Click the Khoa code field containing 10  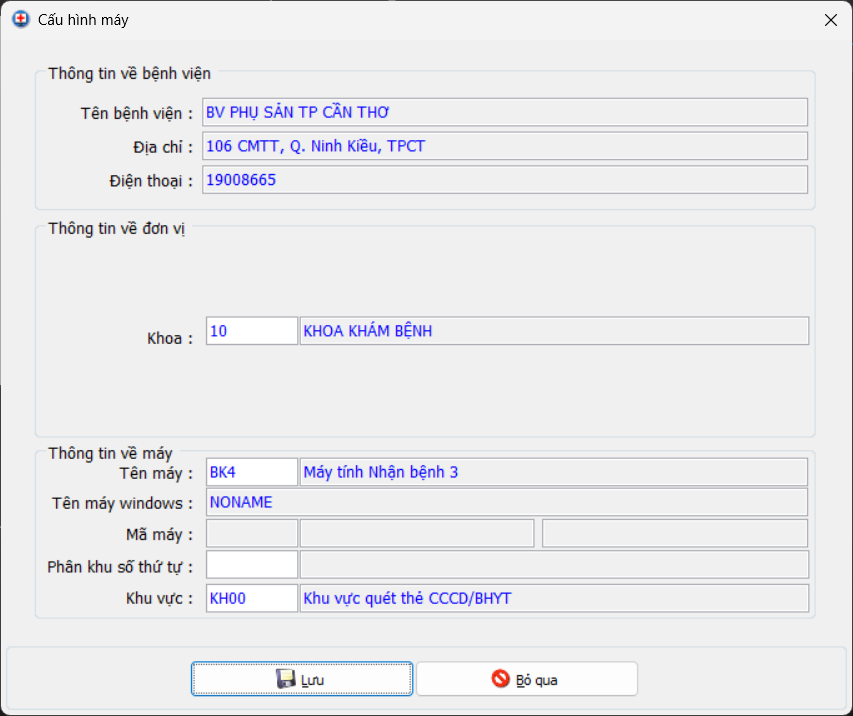tap(252, 331)
